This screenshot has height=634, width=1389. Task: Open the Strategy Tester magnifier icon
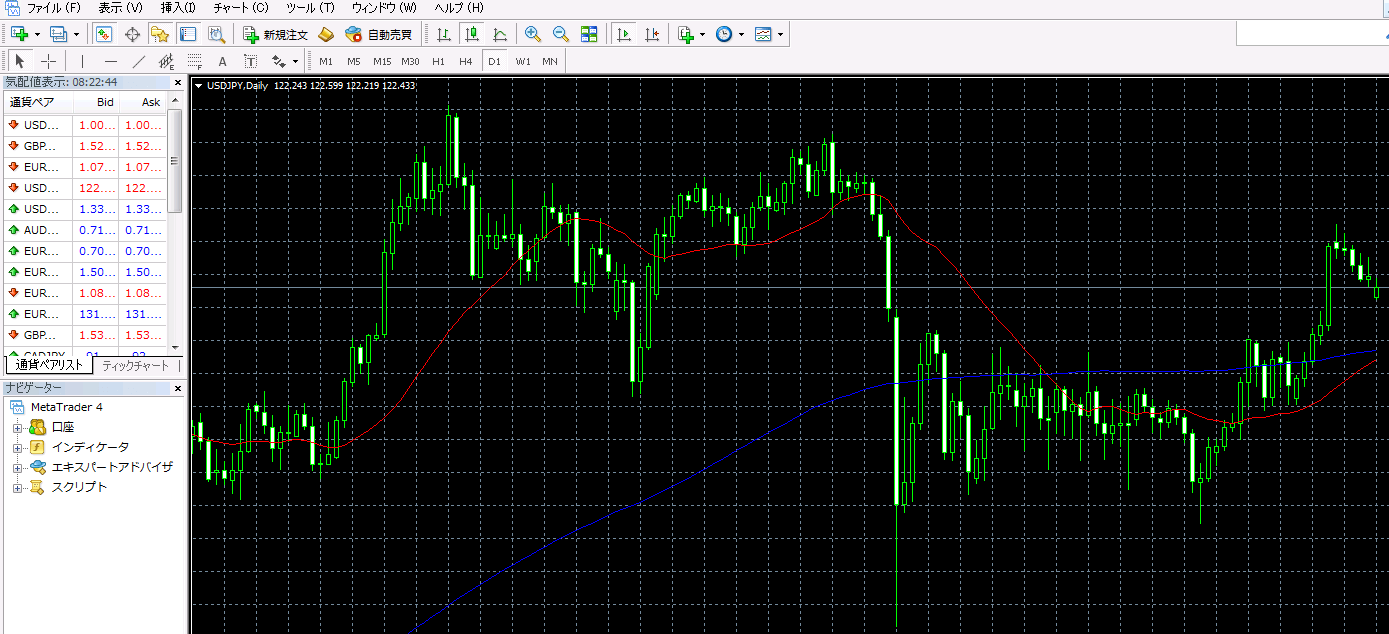216,34
